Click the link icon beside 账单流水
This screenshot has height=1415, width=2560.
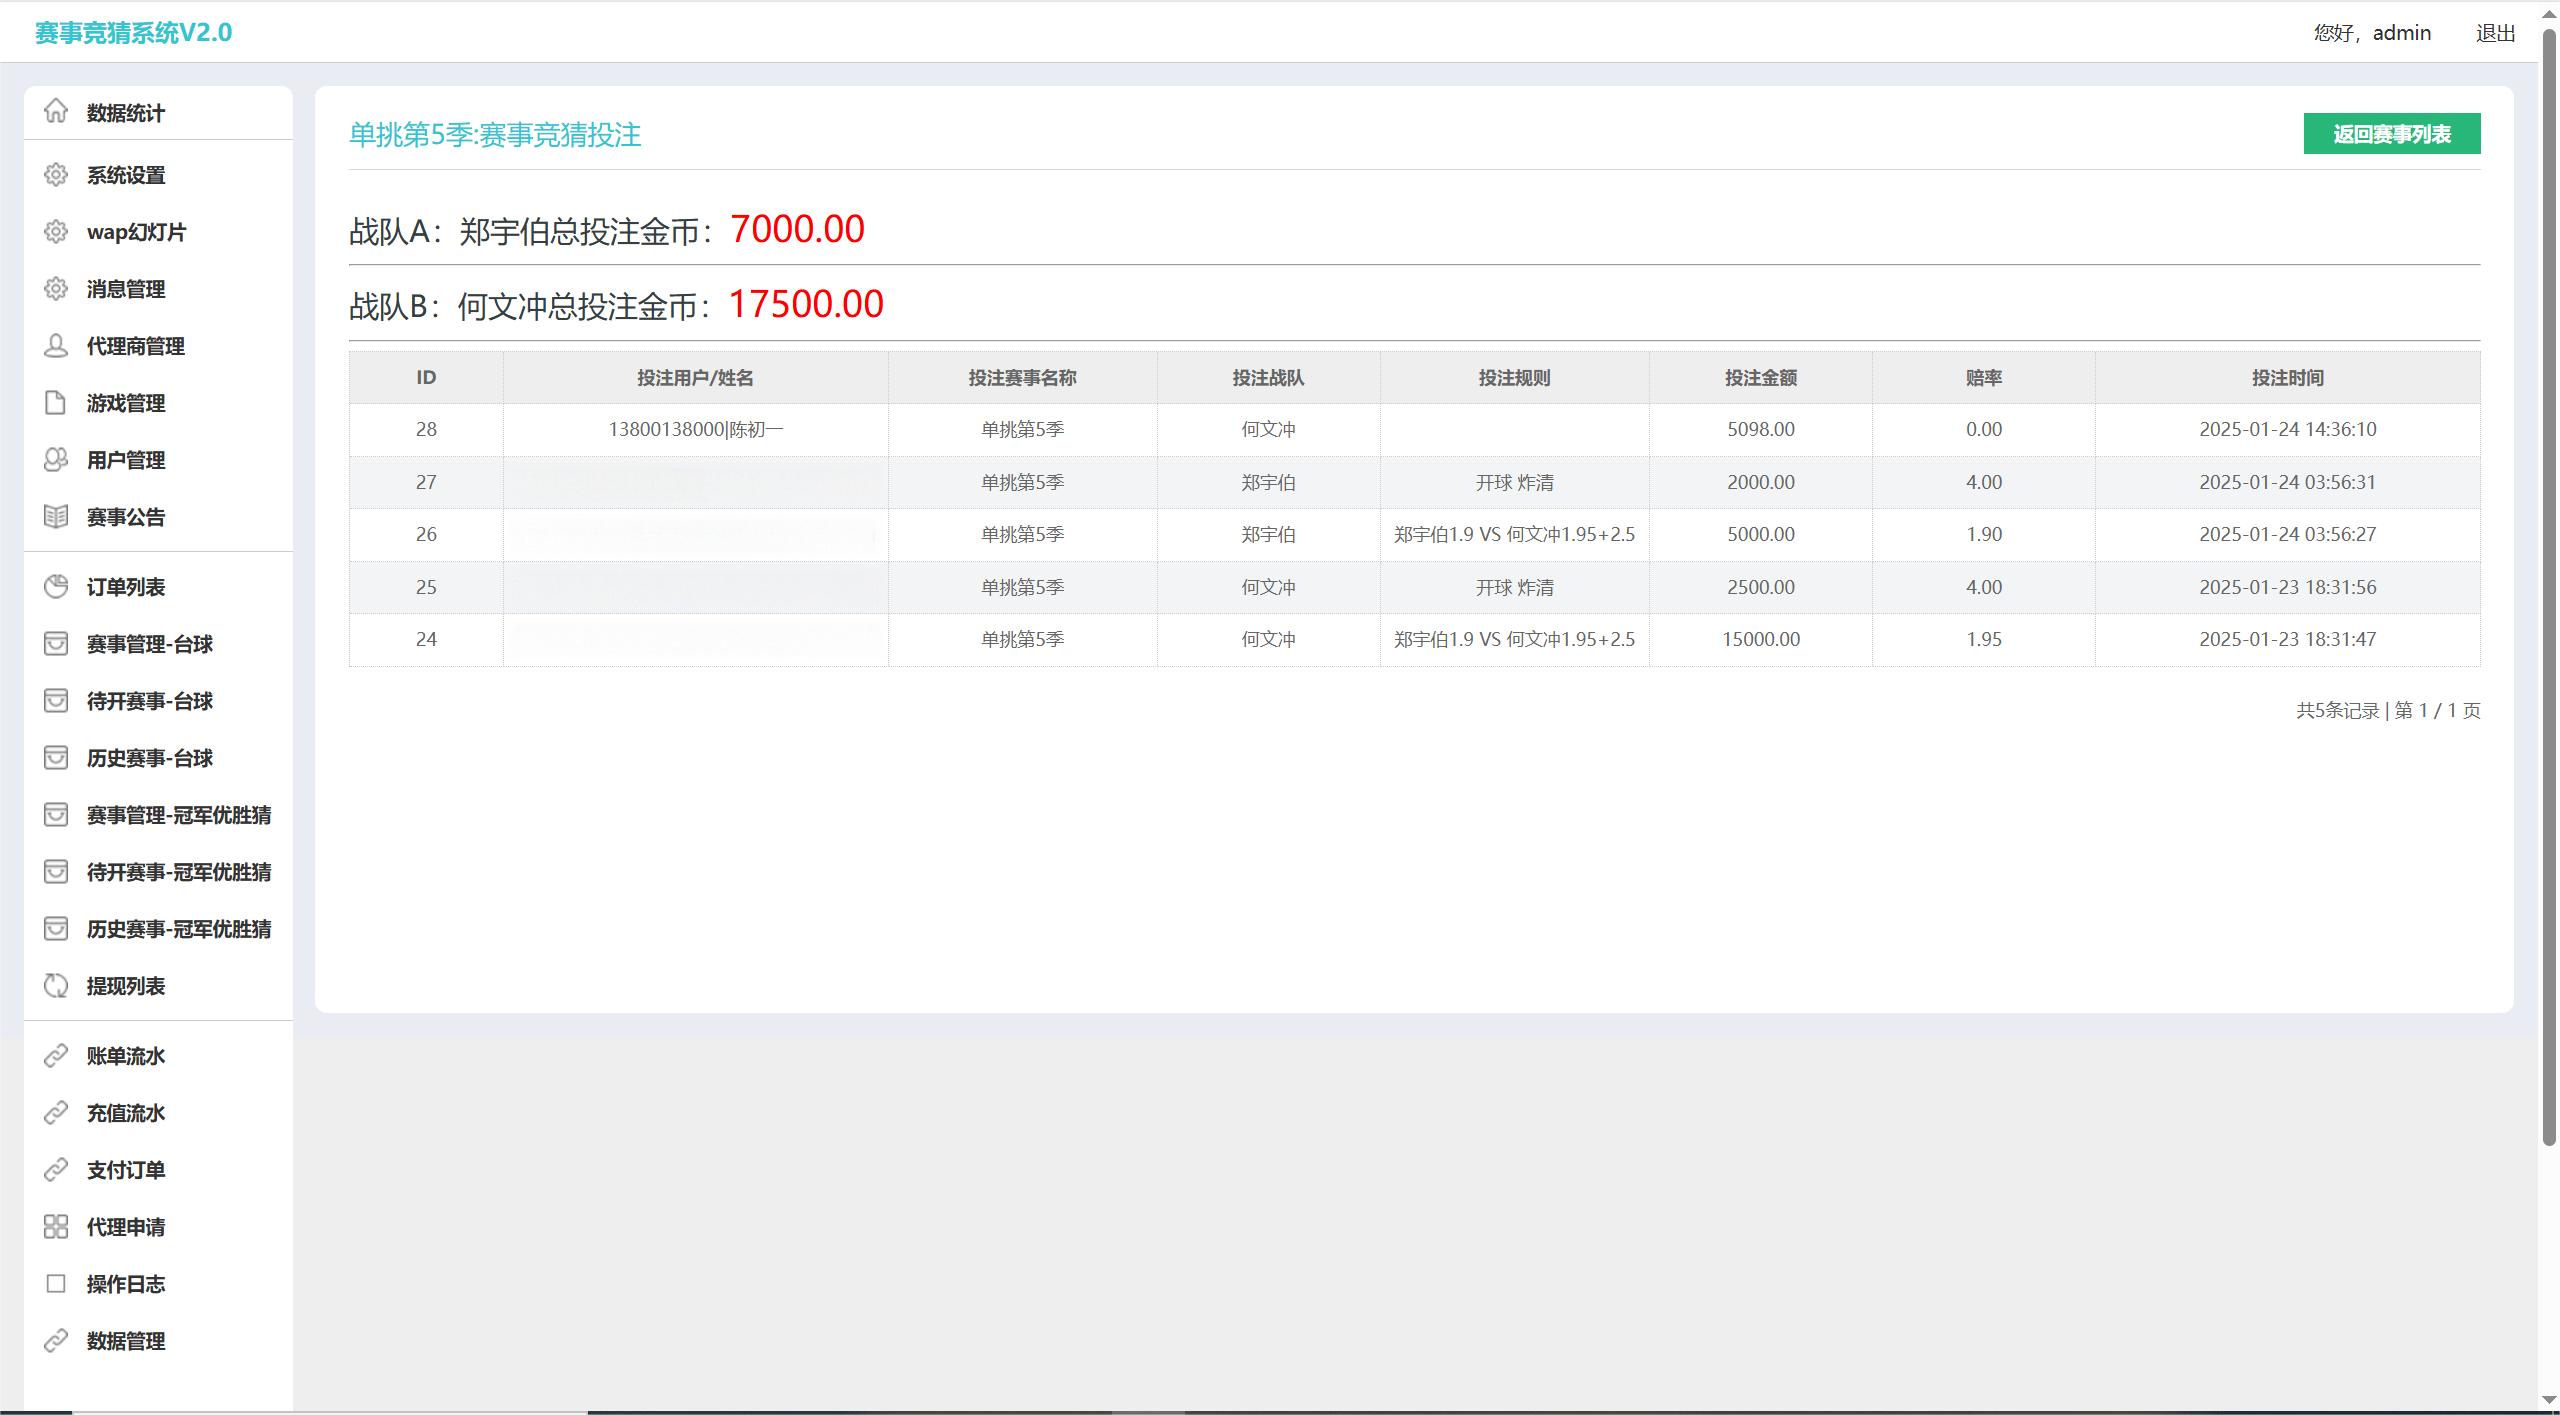[56, 1056]
